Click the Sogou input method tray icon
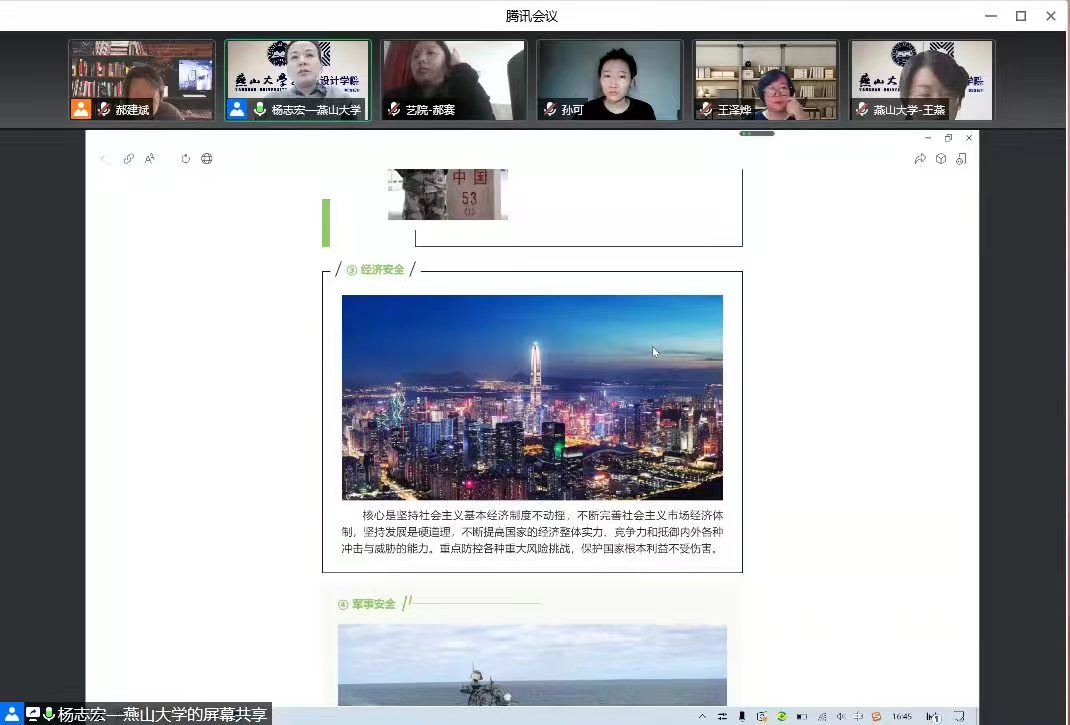Screen dimensions: 1070x725 (x=876, y=716)
